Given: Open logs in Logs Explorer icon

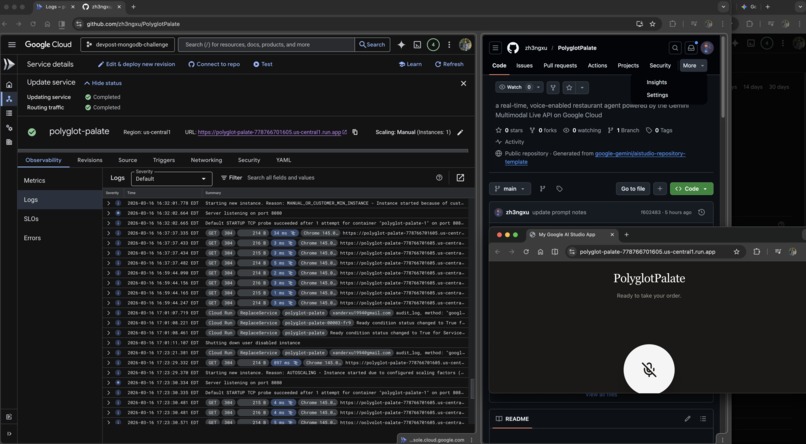Looking at the screenshot, I should click(460, 178).
